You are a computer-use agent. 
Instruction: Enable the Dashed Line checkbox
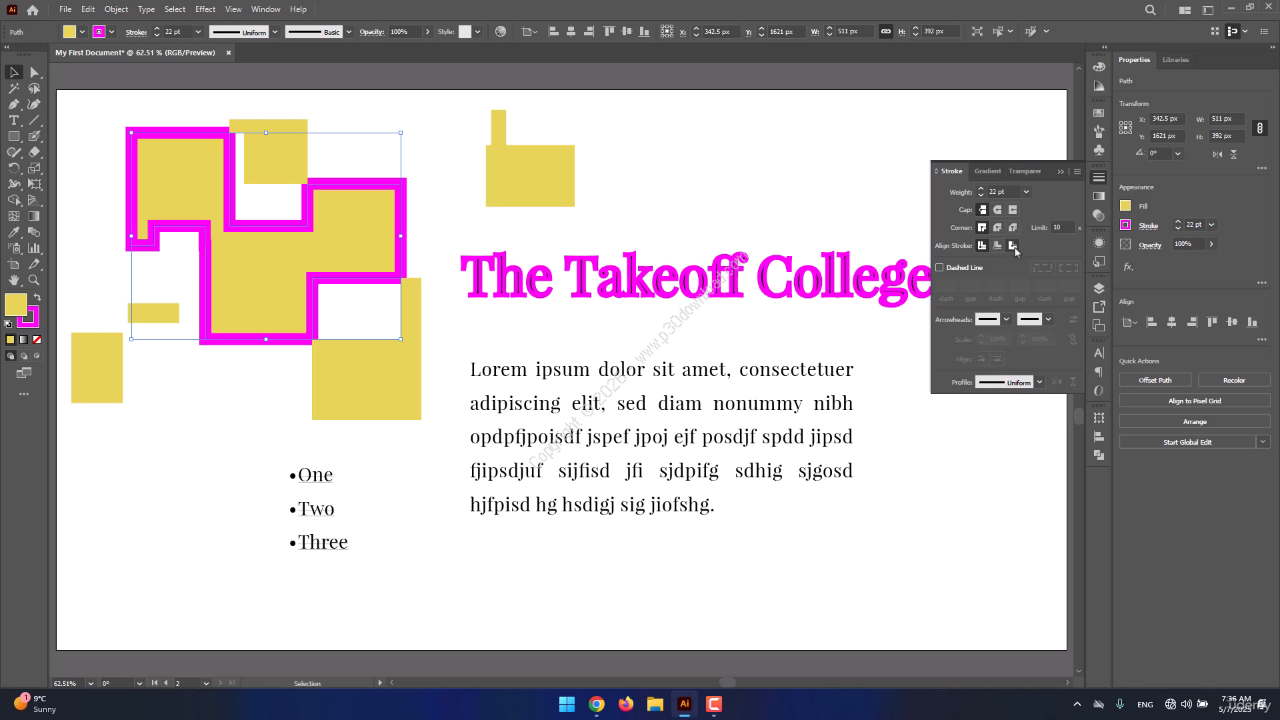pyautogui.click(x=939, y=268)
